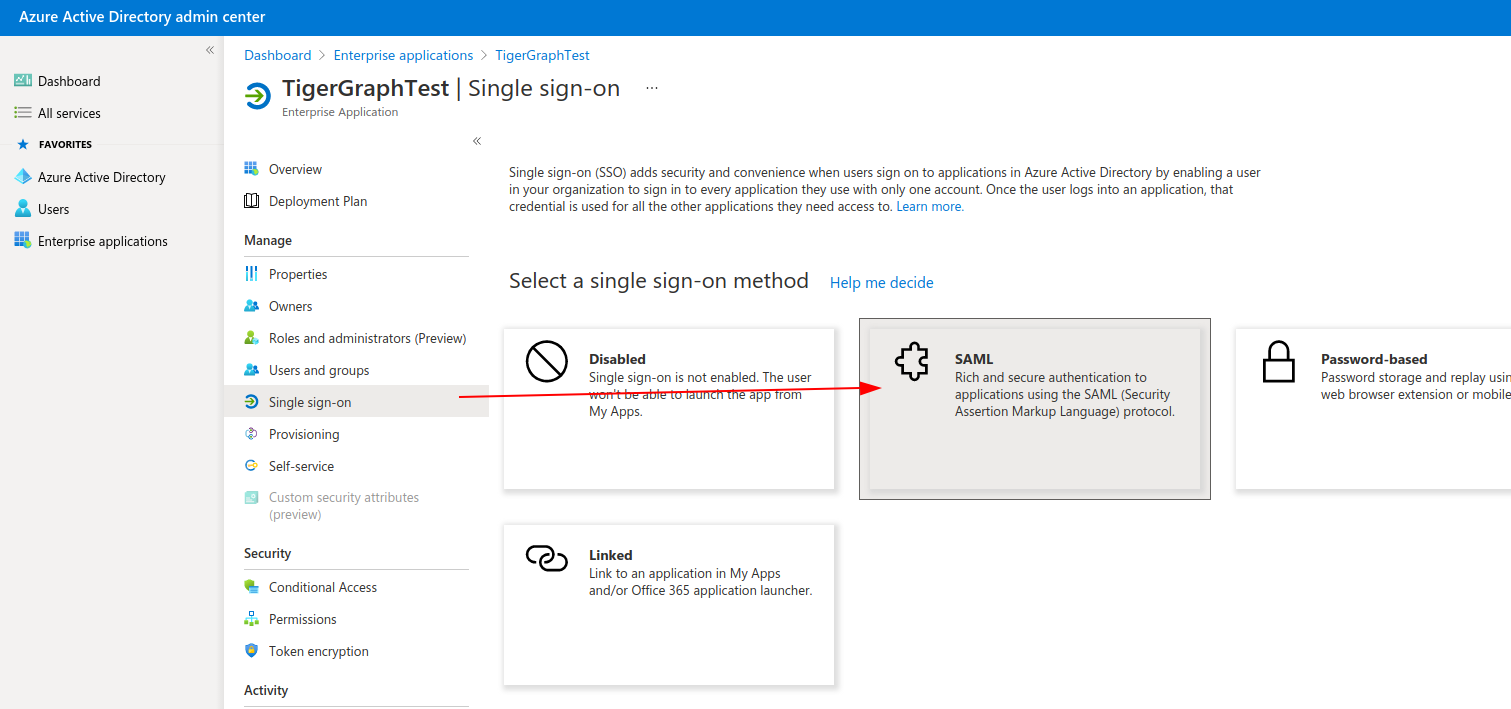
Task: Open Conditional Access under Security
Action: tap(322, 587)
